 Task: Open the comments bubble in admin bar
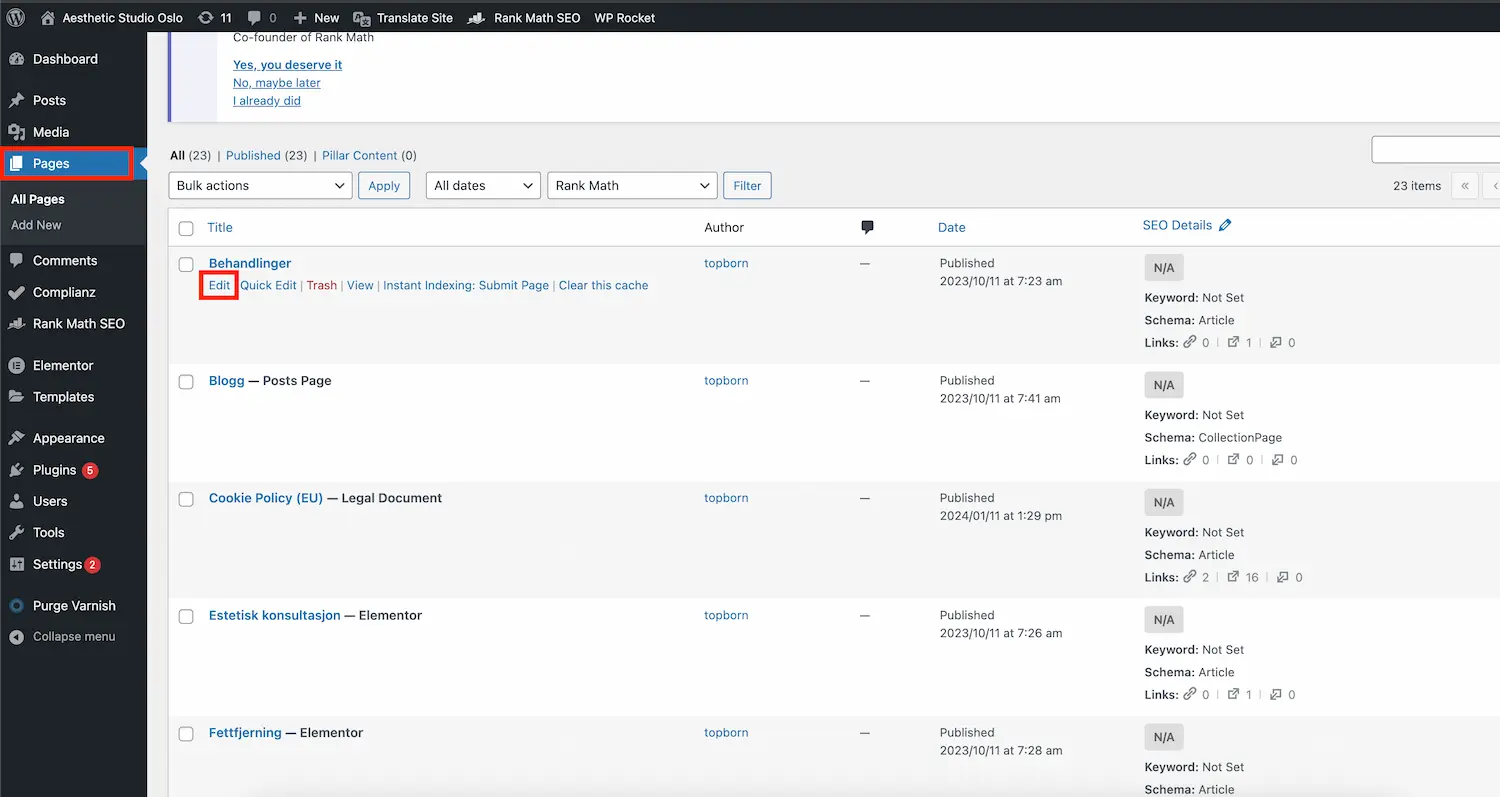[263, 17]
